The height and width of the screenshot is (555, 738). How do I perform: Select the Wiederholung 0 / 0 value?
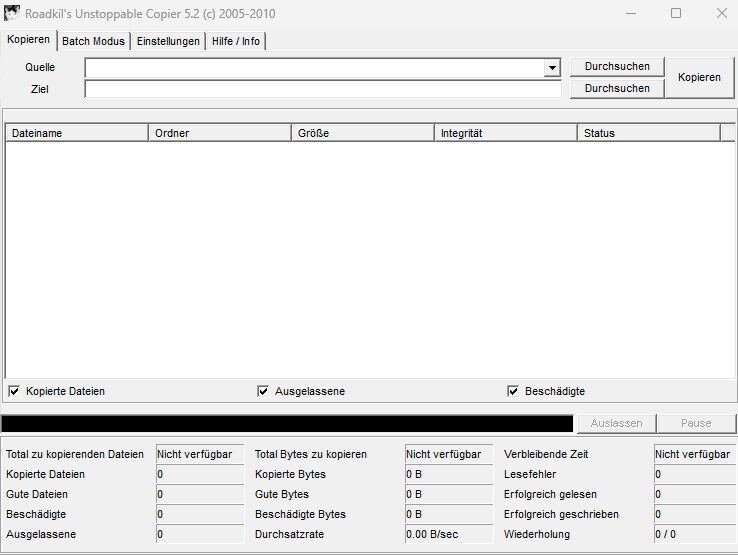(695, 534)
